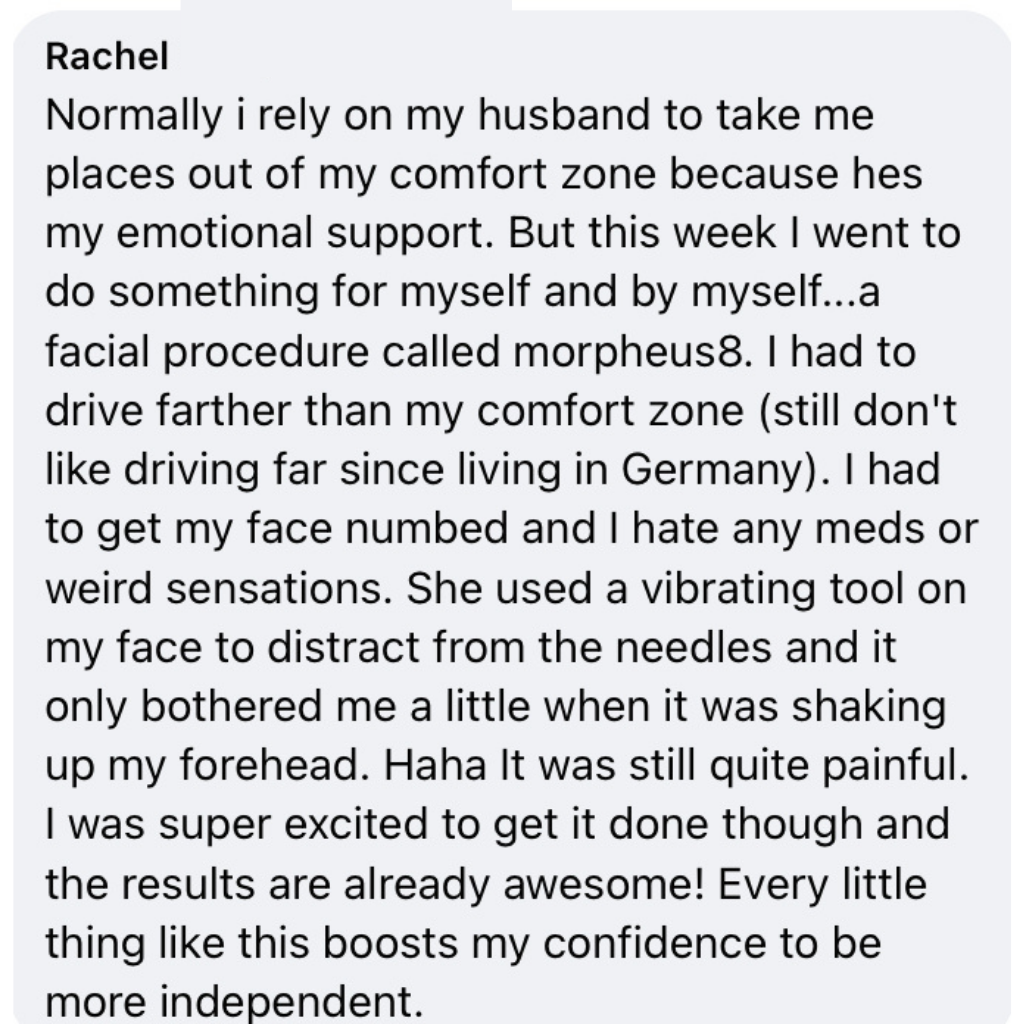Click the word "Haha" in the comment

436,764
